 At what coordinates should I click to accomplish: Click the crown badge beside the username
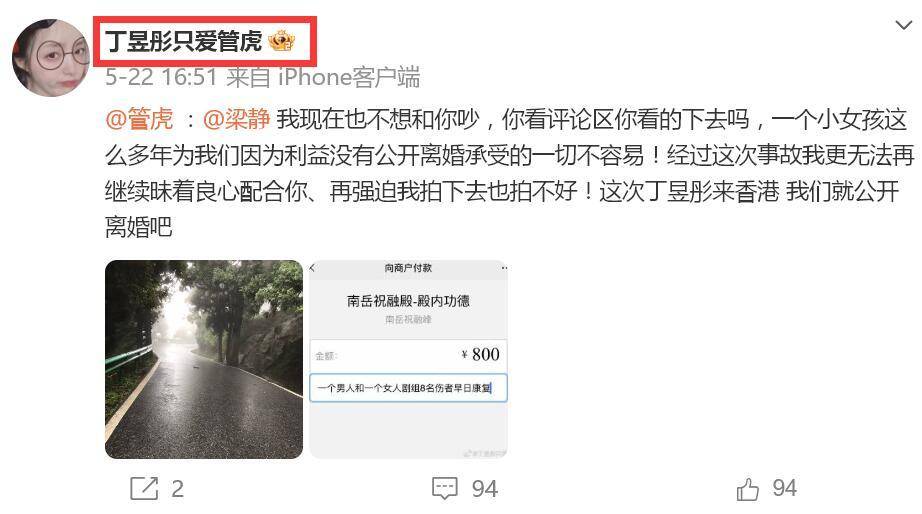coord(281,41)
